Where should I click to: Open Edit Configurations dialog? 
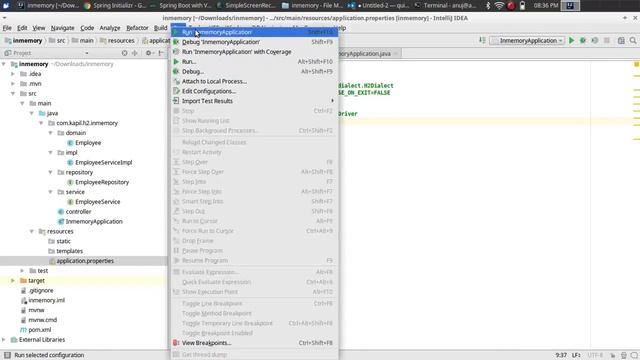(x=254, y=91)
